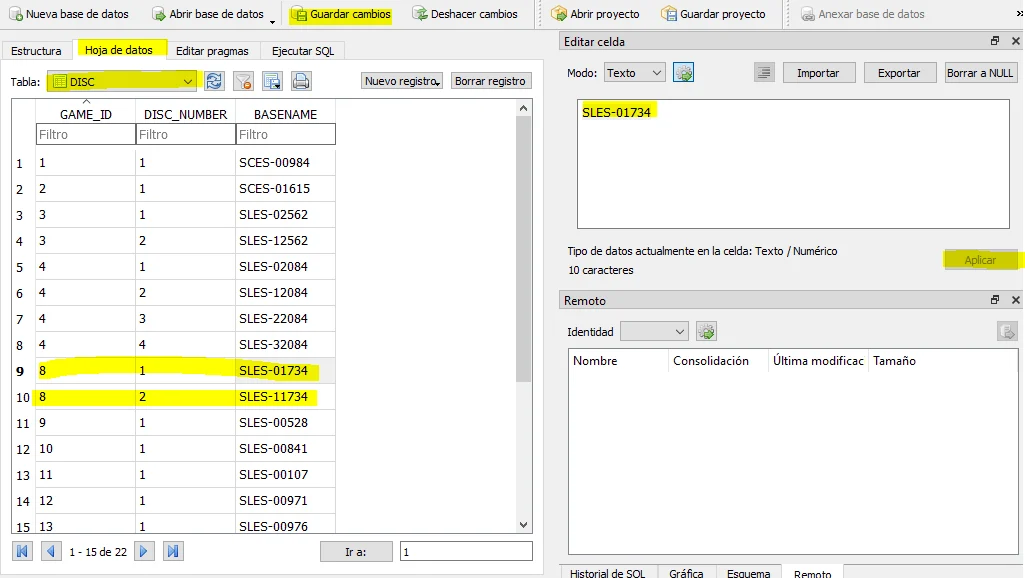
Task: Switch to the Hoja de datos tab
Action: (x=119, y=50)
